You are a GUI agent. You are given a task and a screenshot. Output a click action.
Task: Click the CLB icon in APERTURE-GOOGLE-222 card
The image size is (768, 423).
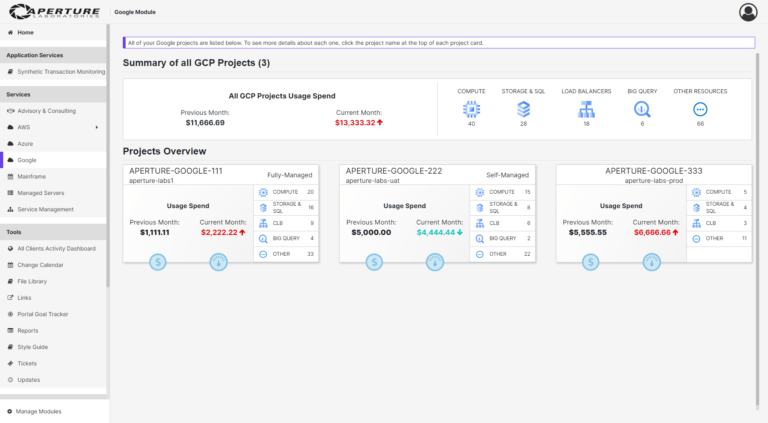(480, 223)
